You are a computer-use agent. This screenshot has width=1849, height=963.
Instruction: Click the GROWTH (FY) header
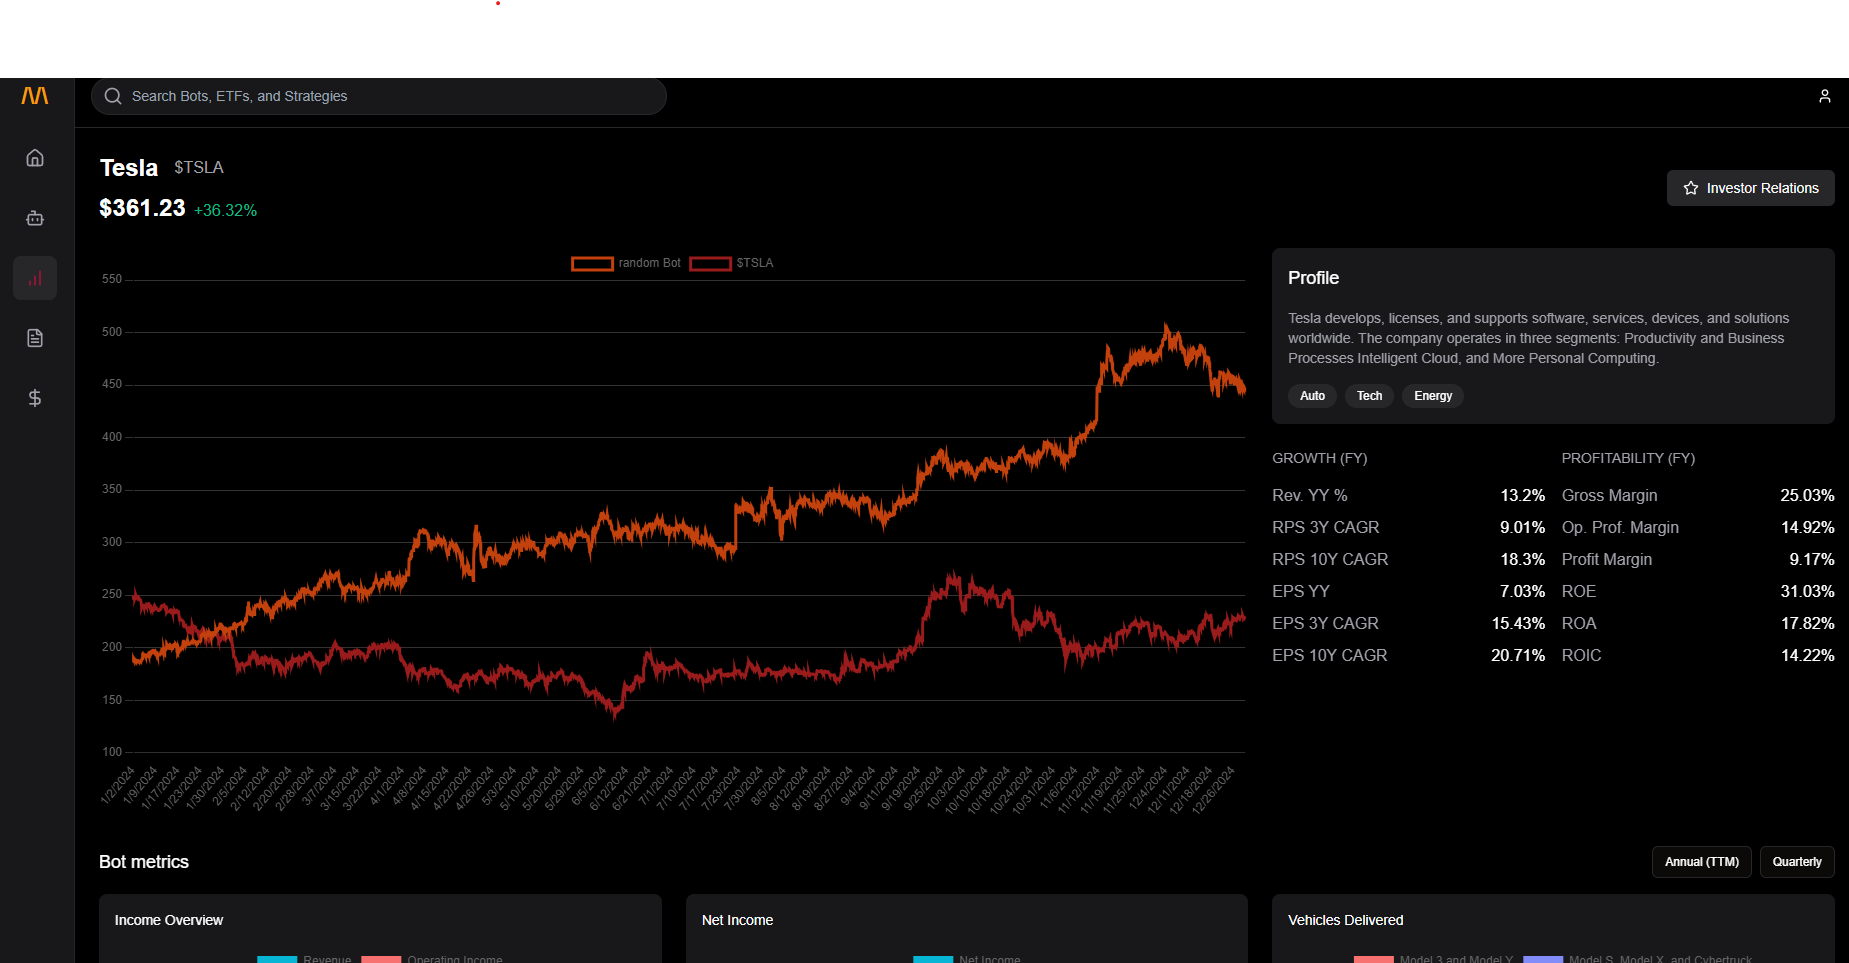pyautogui.click(x=1319, y=458)
